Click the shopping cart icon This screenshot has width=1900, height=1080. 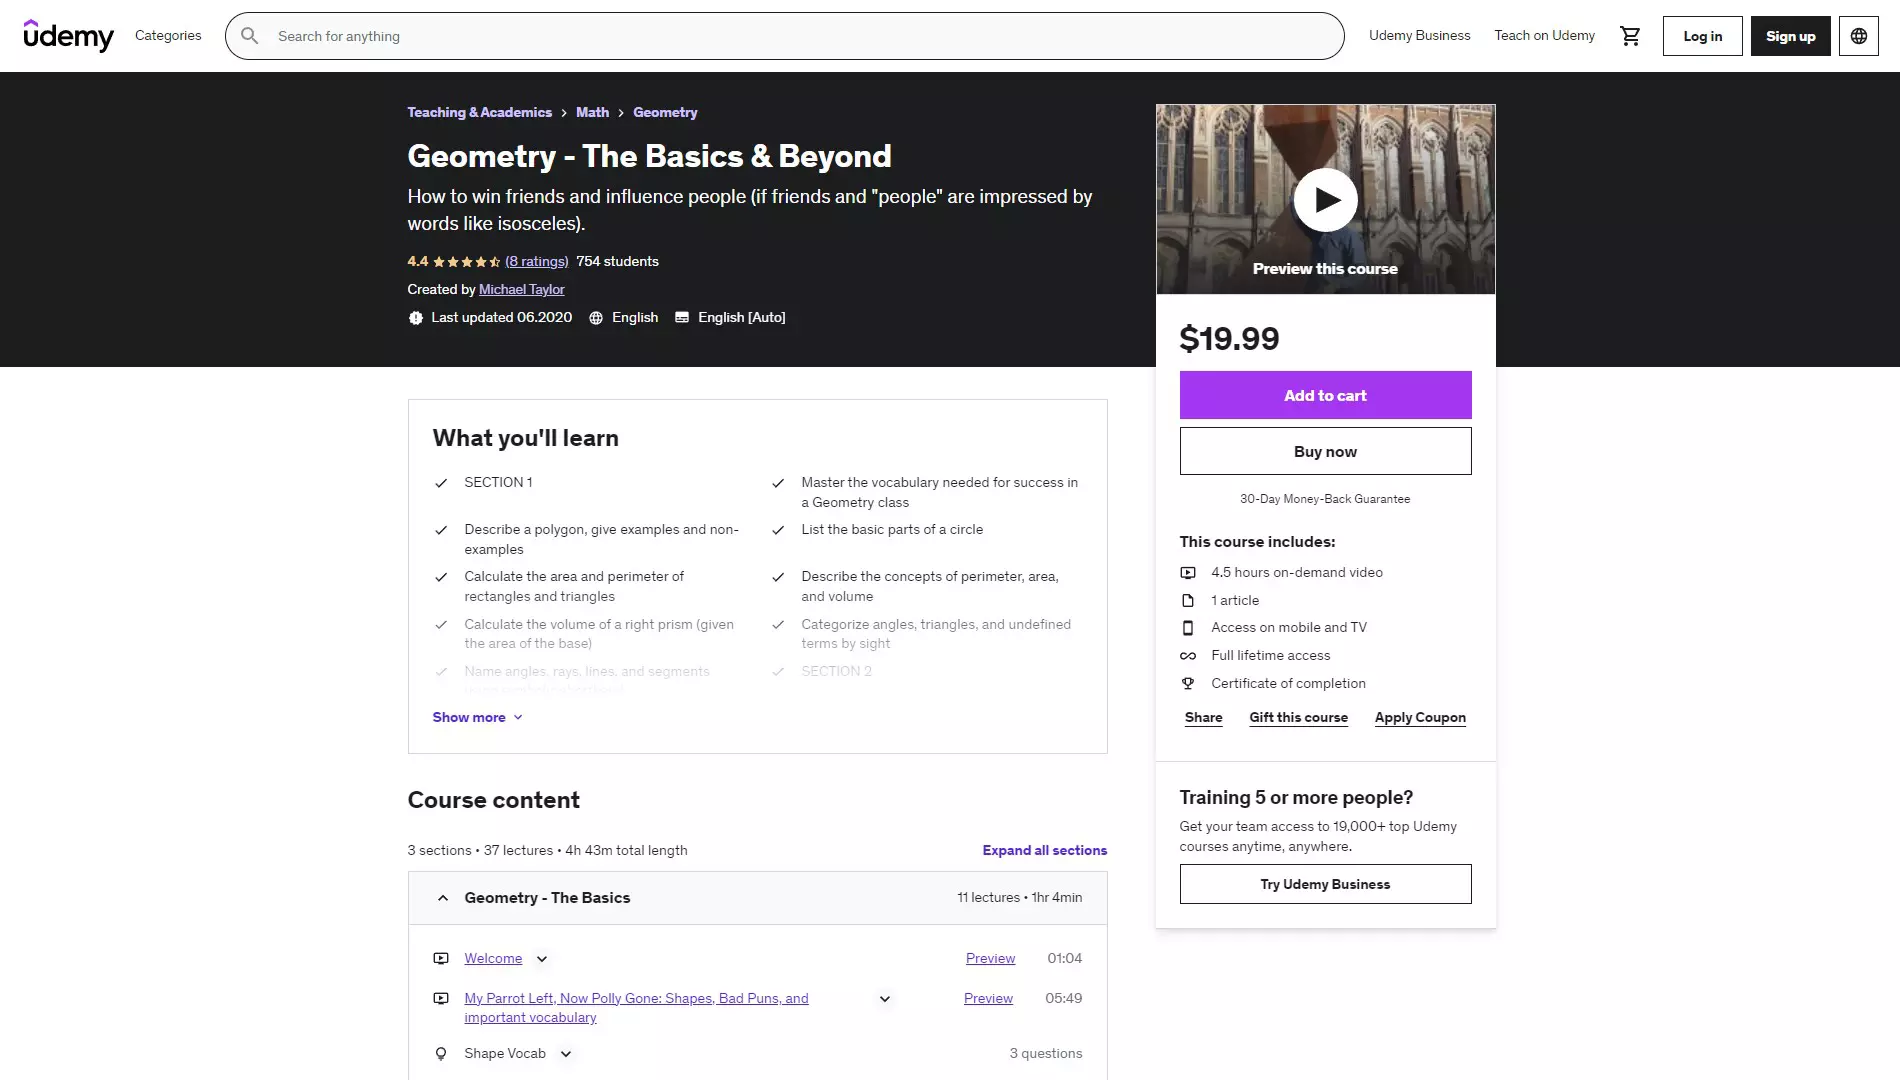point(1630,35)
